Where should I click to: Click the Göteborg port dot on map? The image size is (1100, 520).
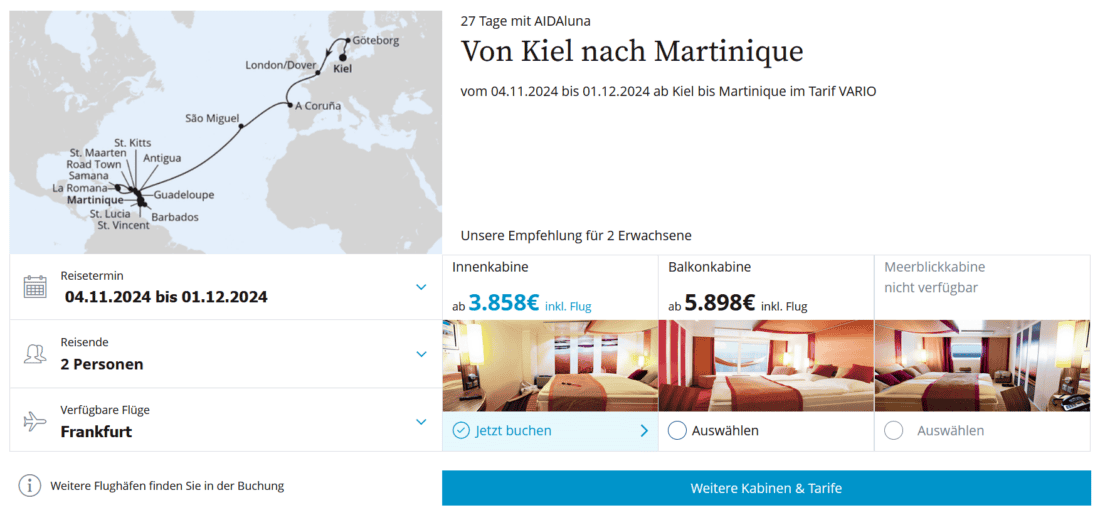[346, 41]
